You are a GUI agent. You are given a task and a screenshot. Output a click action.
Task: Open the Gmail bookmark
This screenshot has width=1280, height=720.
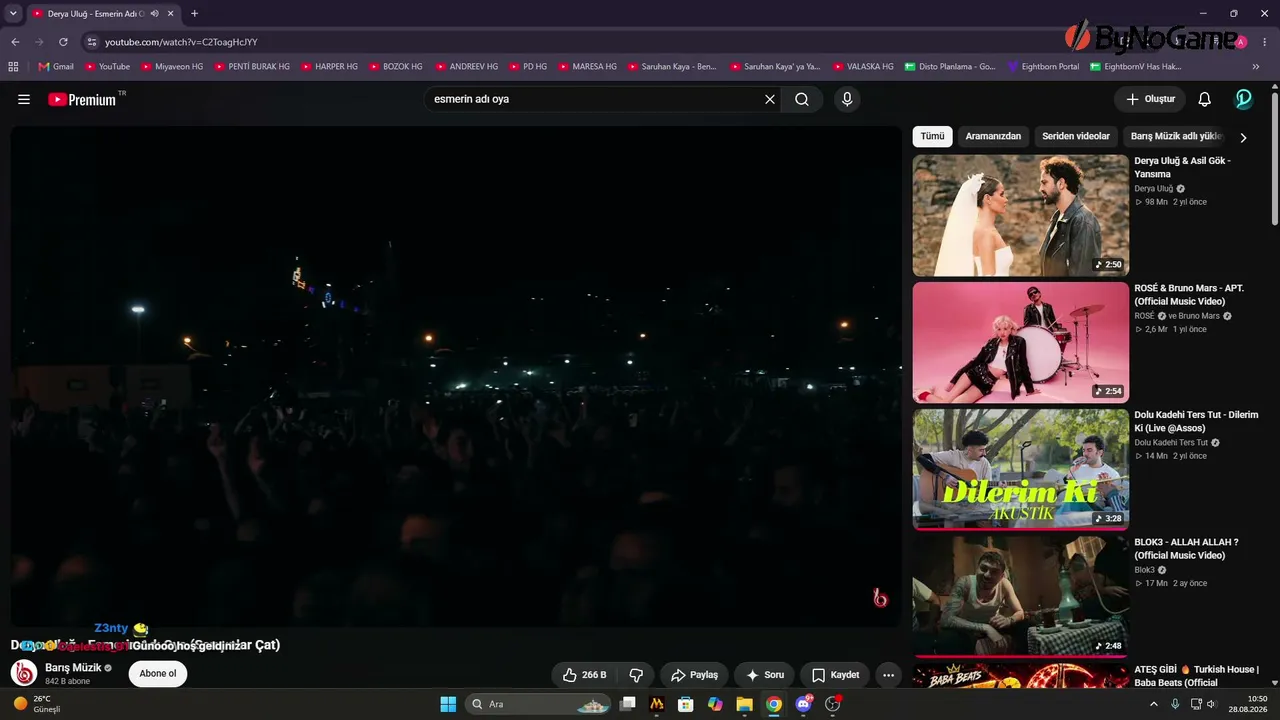tap(56, 67)
